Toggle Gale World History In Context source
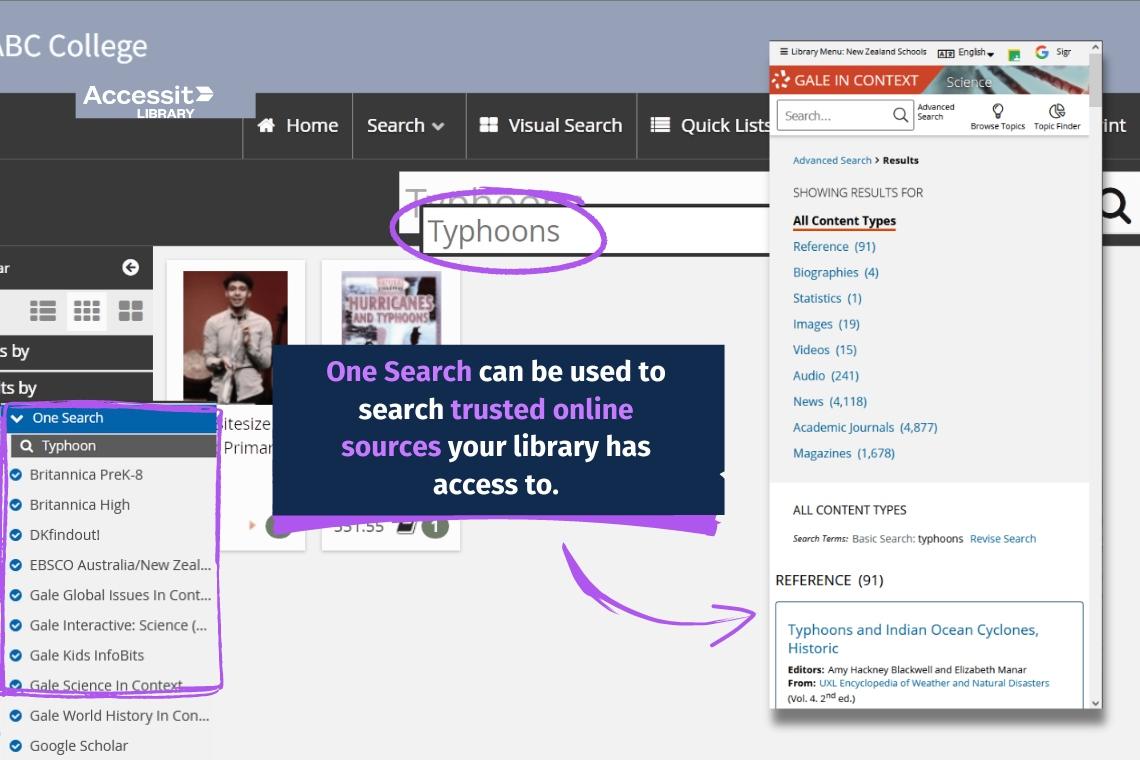Viewport: 1140px width, 760px height. tap(16, 716)
